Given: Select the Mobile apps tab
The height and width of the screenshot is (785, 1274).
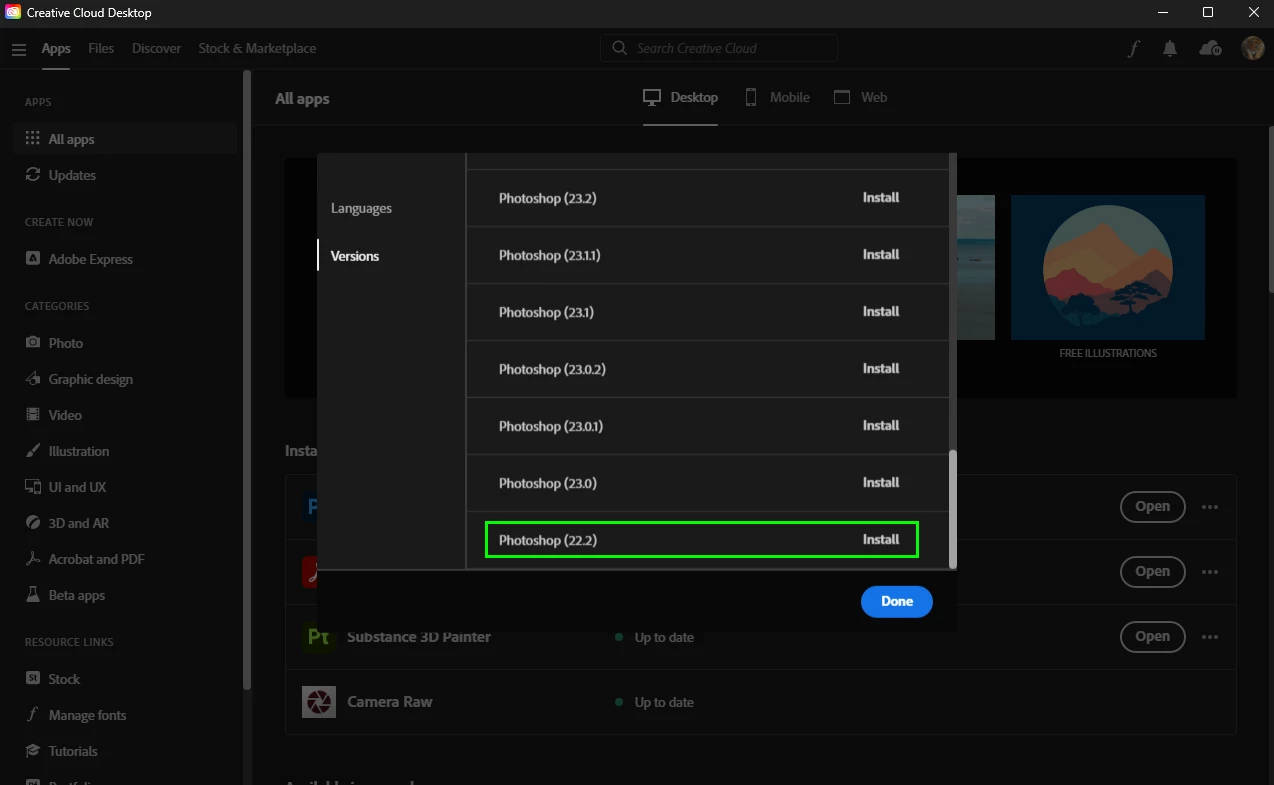Looking at the screenshot, I should (777, 97).
